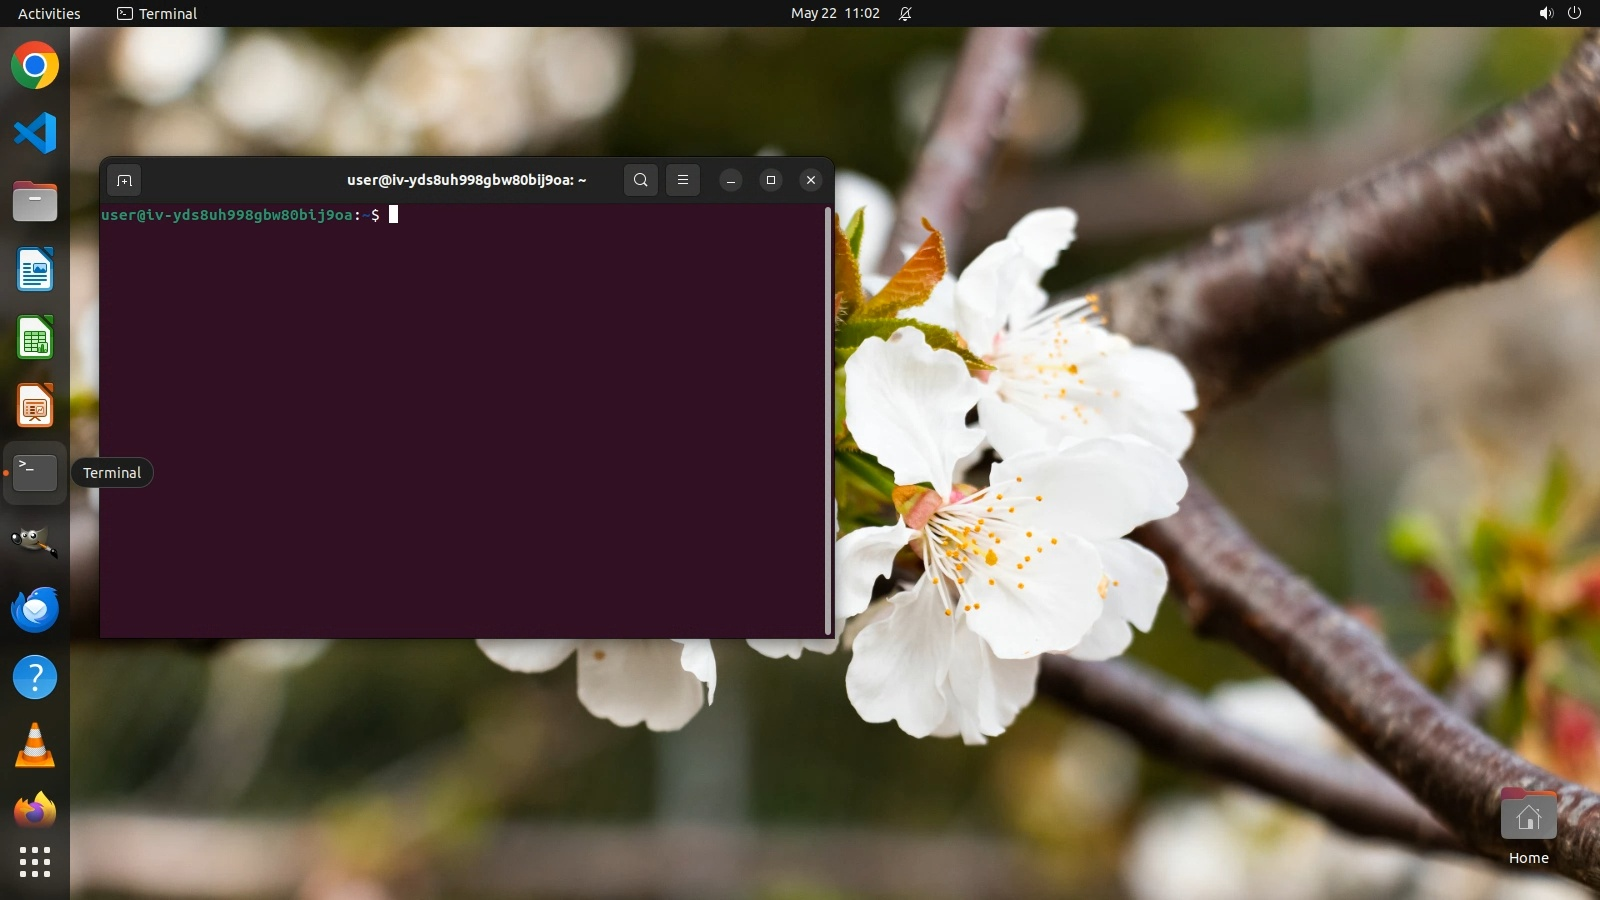
Task: Launch LibreOffice Writer
Action: tap(35, 270)
